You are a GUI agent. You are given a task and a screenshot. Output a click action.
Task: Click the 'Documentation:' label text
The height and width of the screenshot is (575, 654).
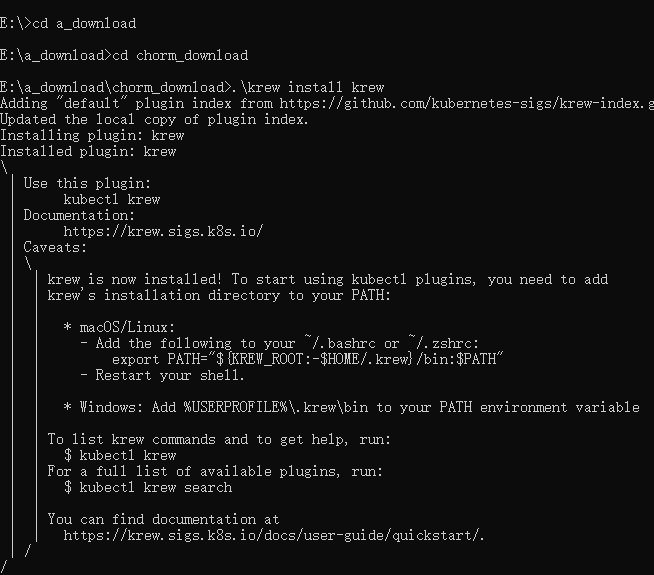pos(79,215)
